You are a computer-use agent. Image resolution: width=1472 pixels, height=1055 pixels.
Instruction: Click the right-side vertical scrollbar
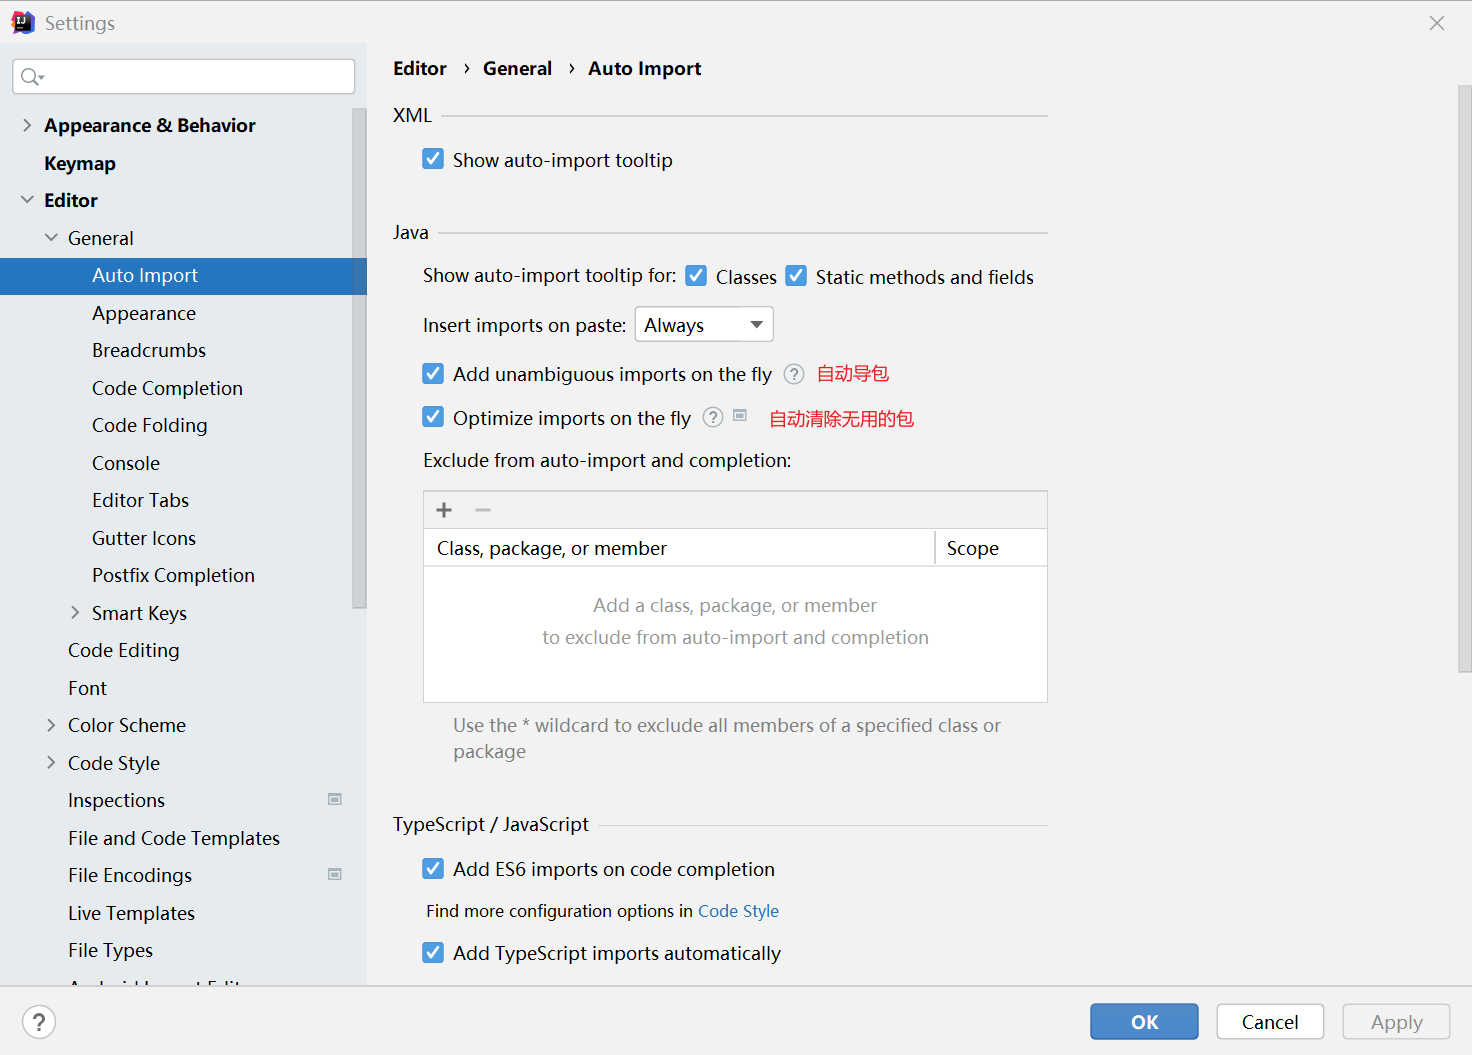1464,380
